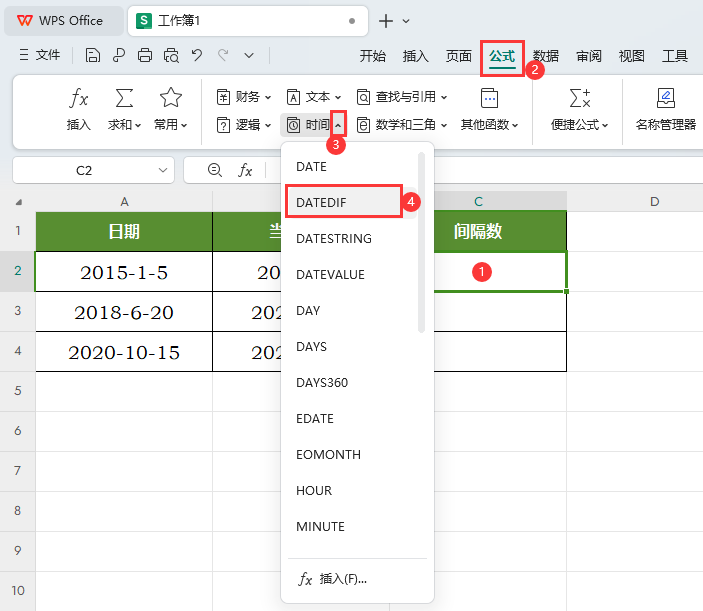Select column C header
The height and width of the screenshot is (611, 703).
[478, 202]
